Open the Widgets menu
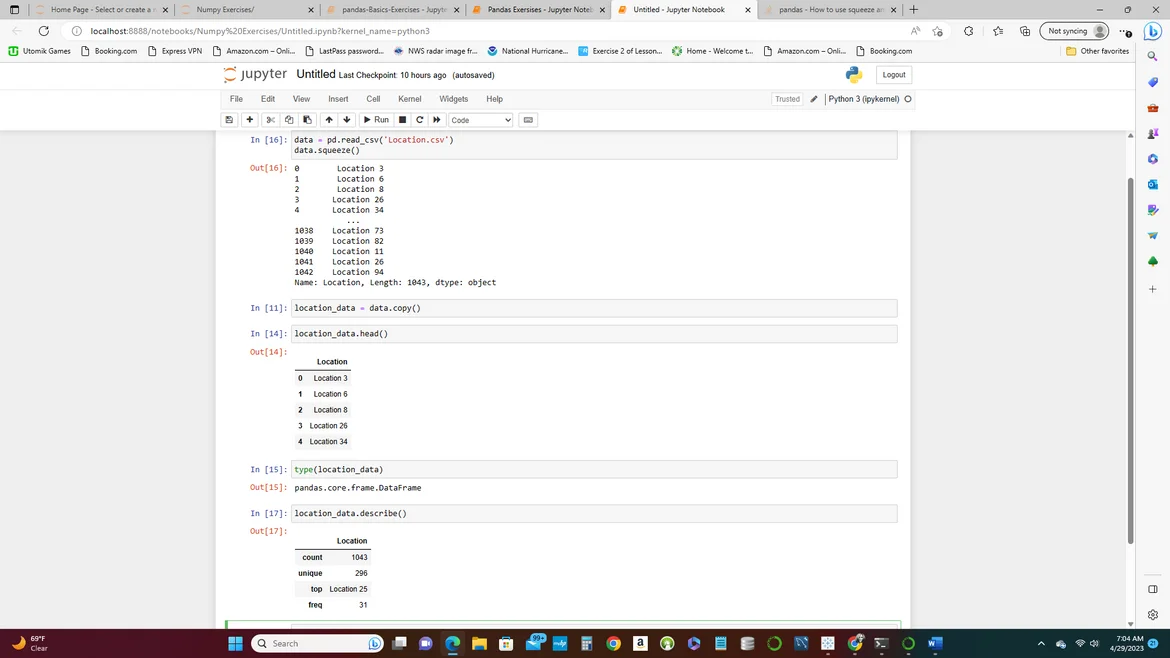1170x658 pixels. tap(453, 99)
